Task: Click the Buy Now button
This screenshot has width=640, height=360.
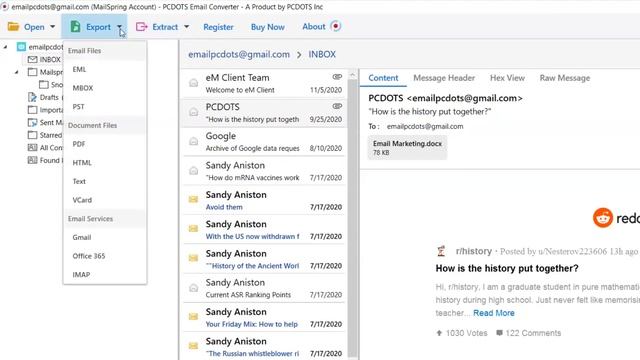Action: pos(268,27)
